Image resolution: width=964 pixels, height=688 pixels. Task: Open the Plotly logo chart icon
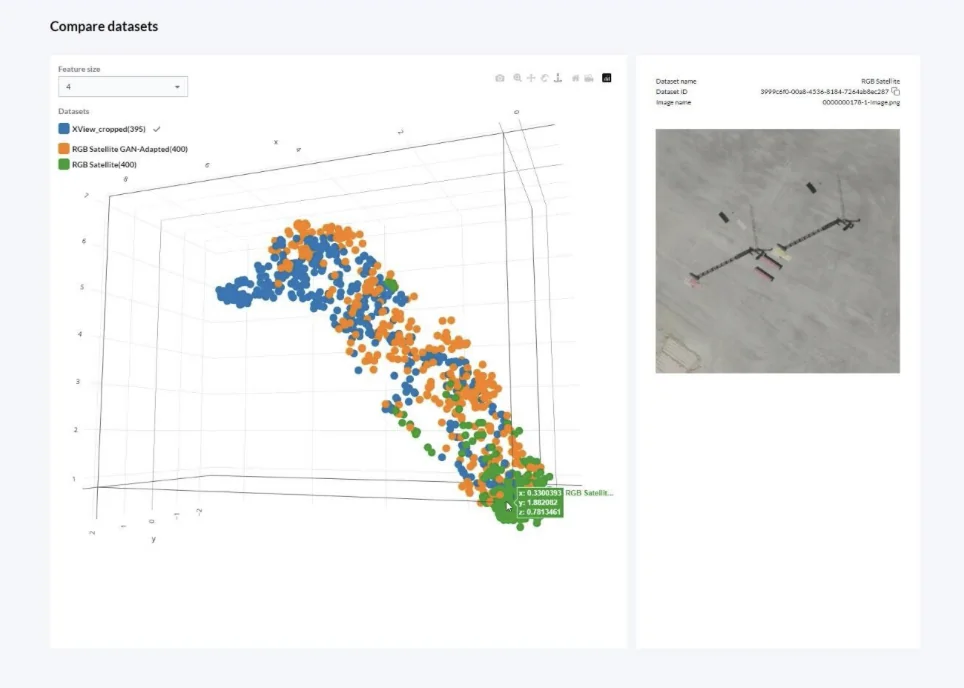click(607, 78)
